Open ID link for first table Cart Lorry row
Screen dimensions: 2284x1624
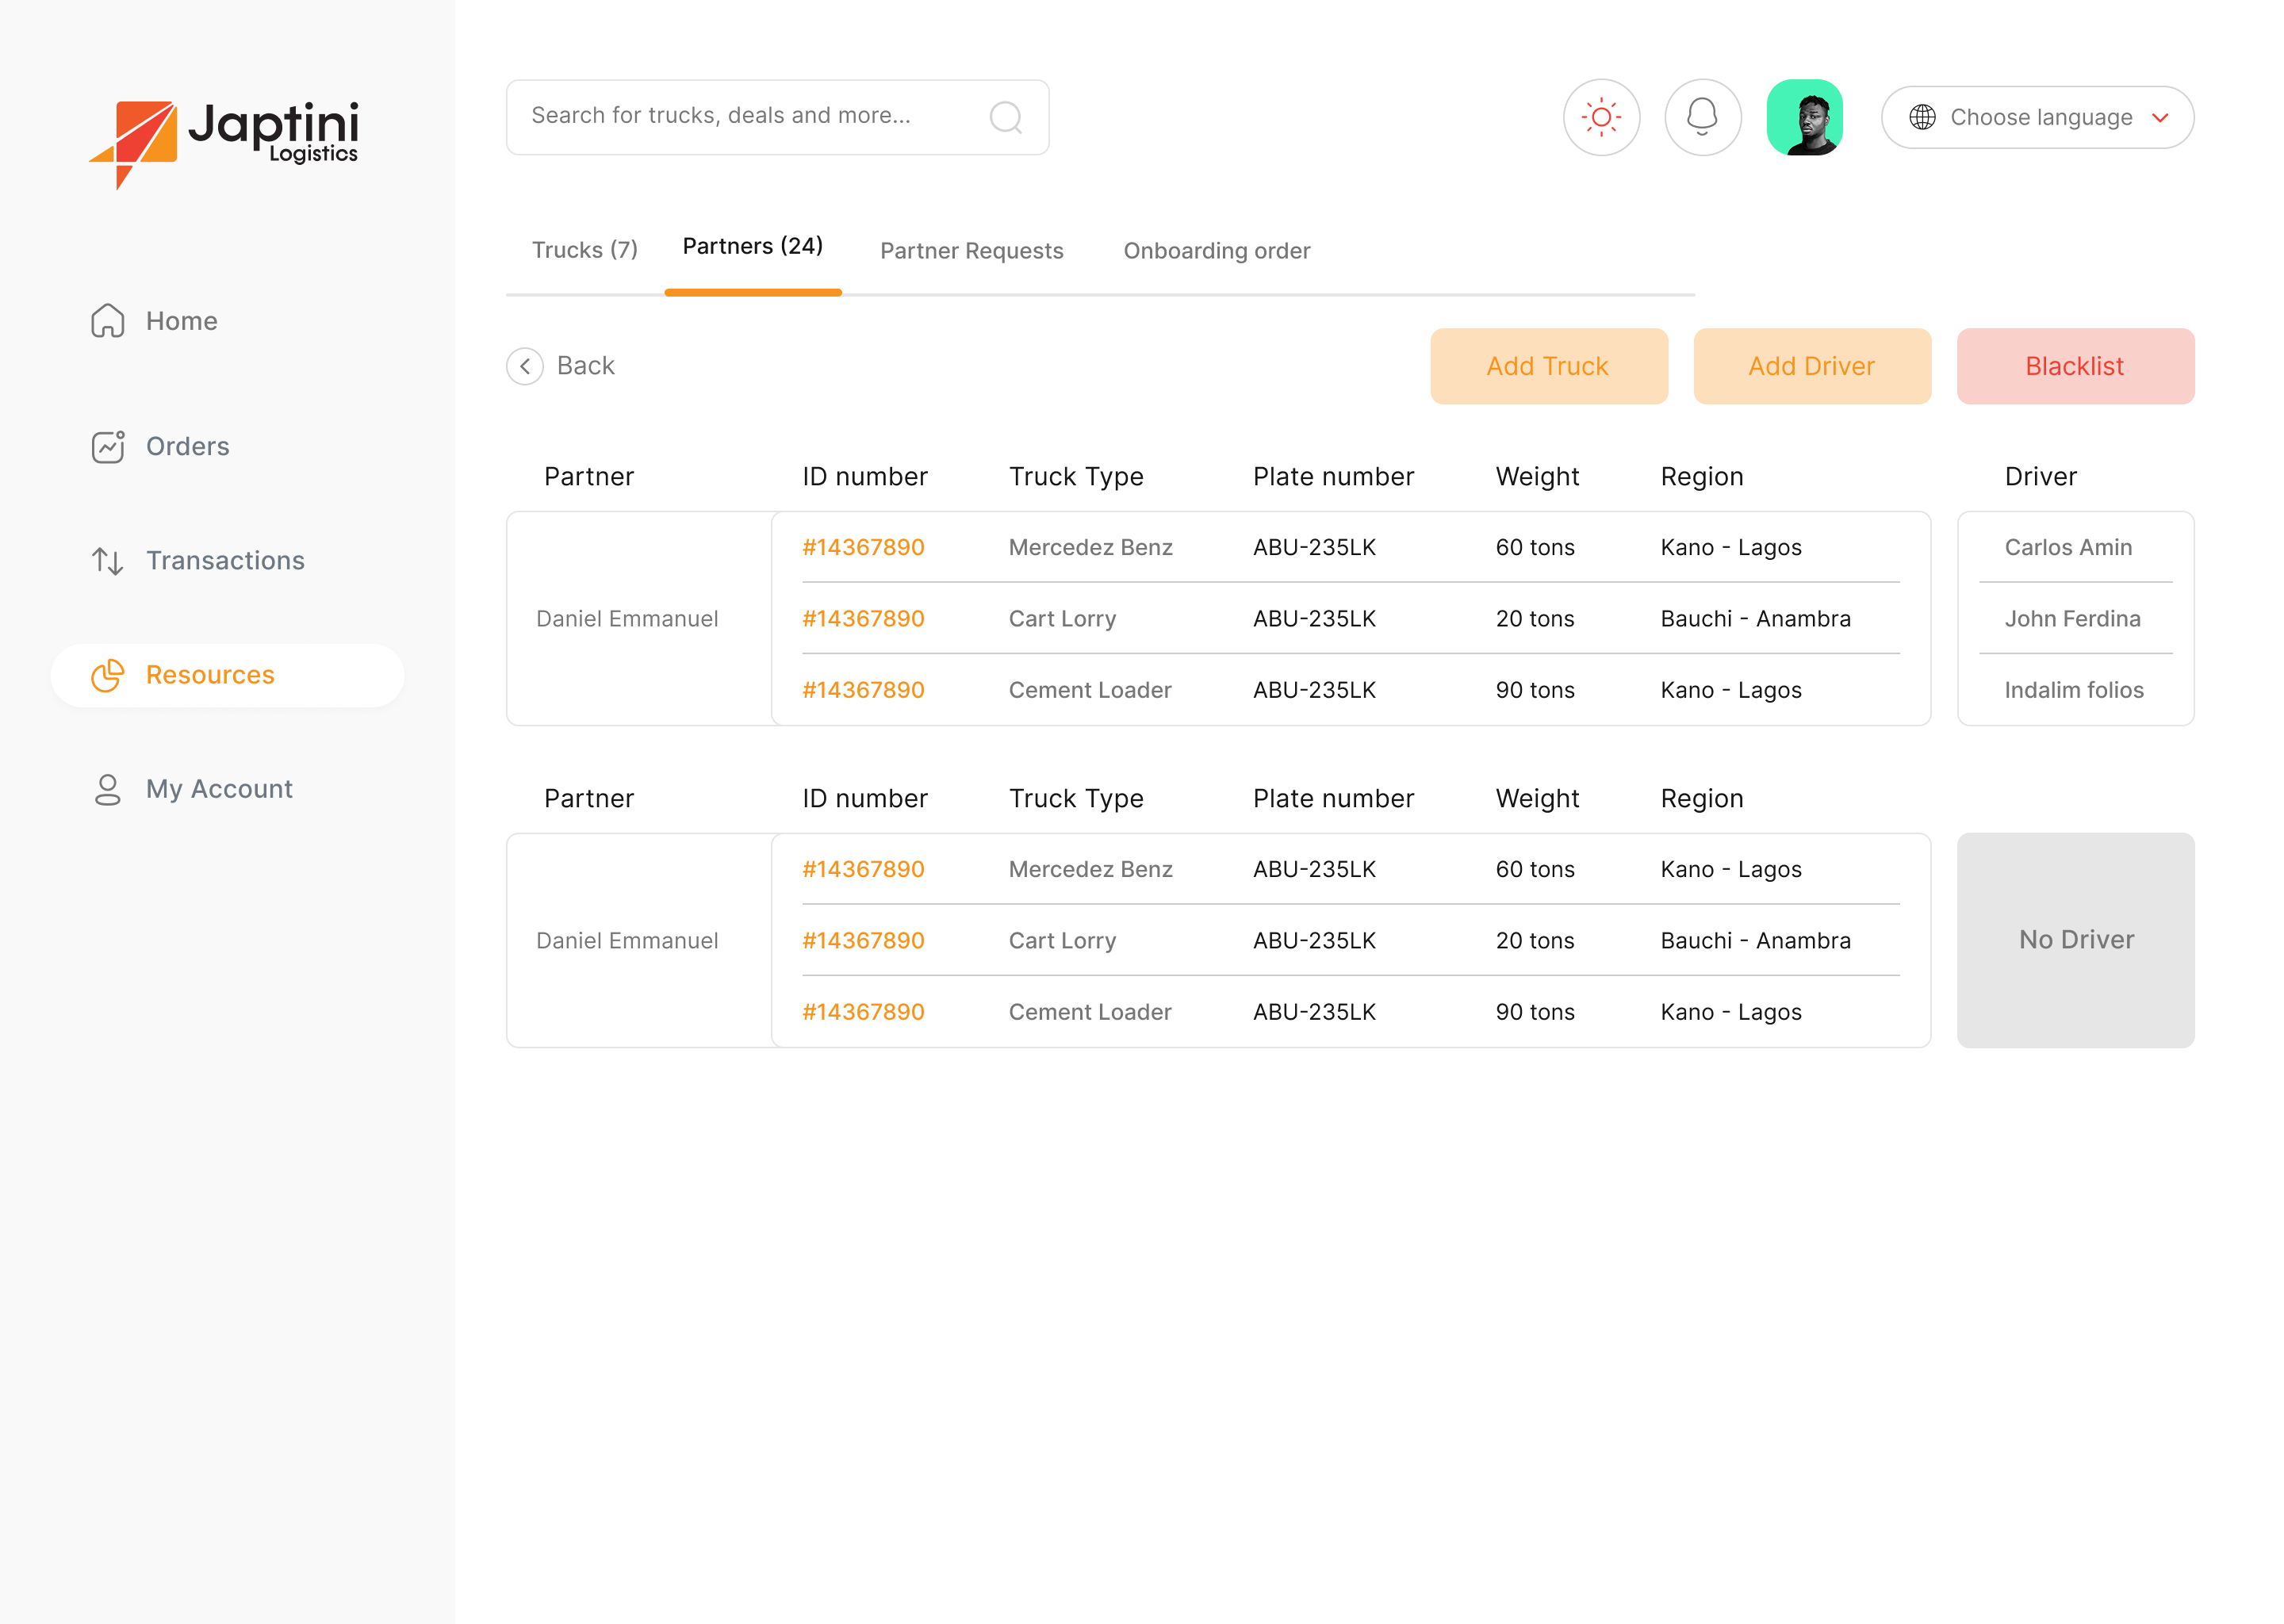pyautogui.click(x=863, y=619)
